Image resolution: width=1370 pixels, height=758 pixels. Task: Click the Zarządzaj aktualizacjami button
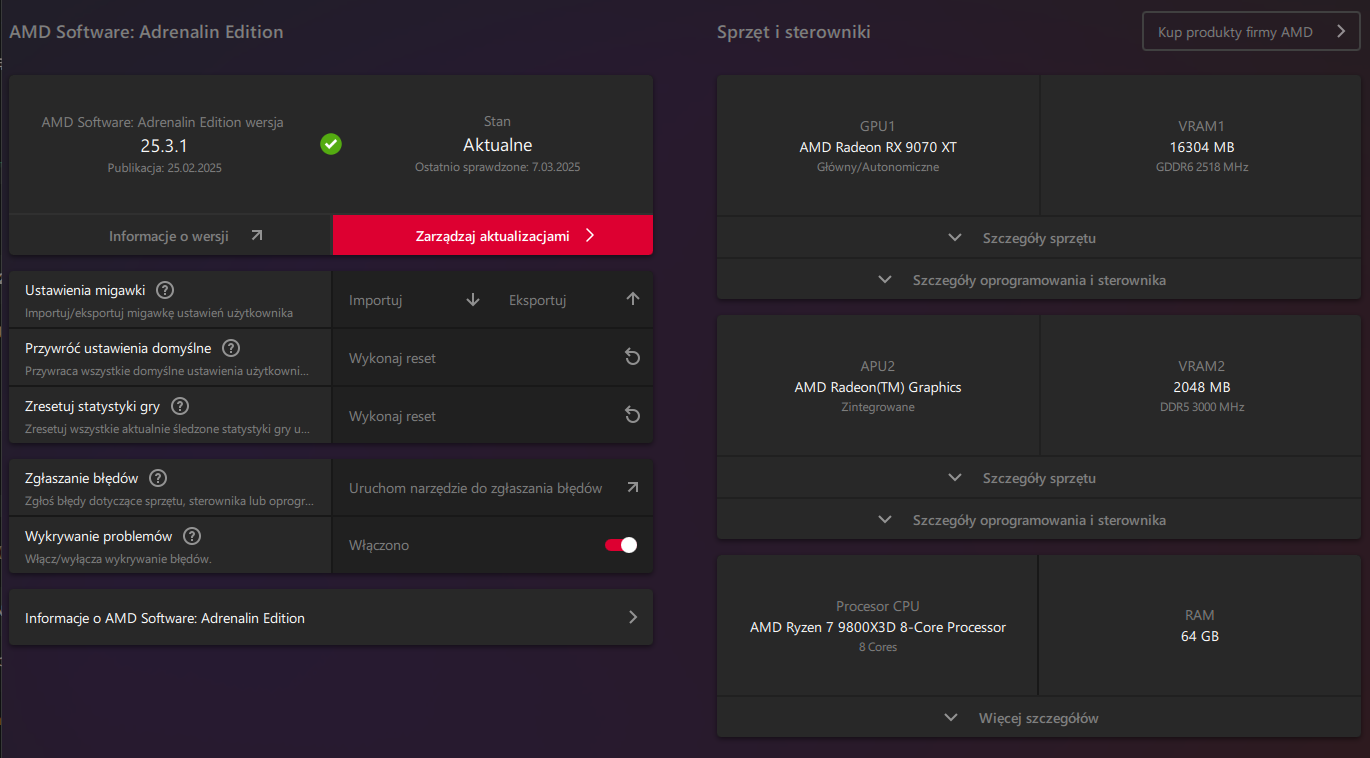point(493,236)
